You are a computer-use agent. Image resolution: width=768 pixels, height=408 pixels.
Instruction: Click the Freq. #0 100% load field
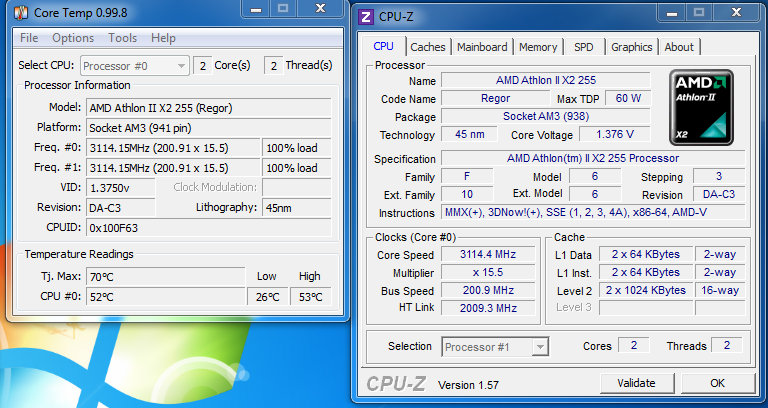click(297, 148)
